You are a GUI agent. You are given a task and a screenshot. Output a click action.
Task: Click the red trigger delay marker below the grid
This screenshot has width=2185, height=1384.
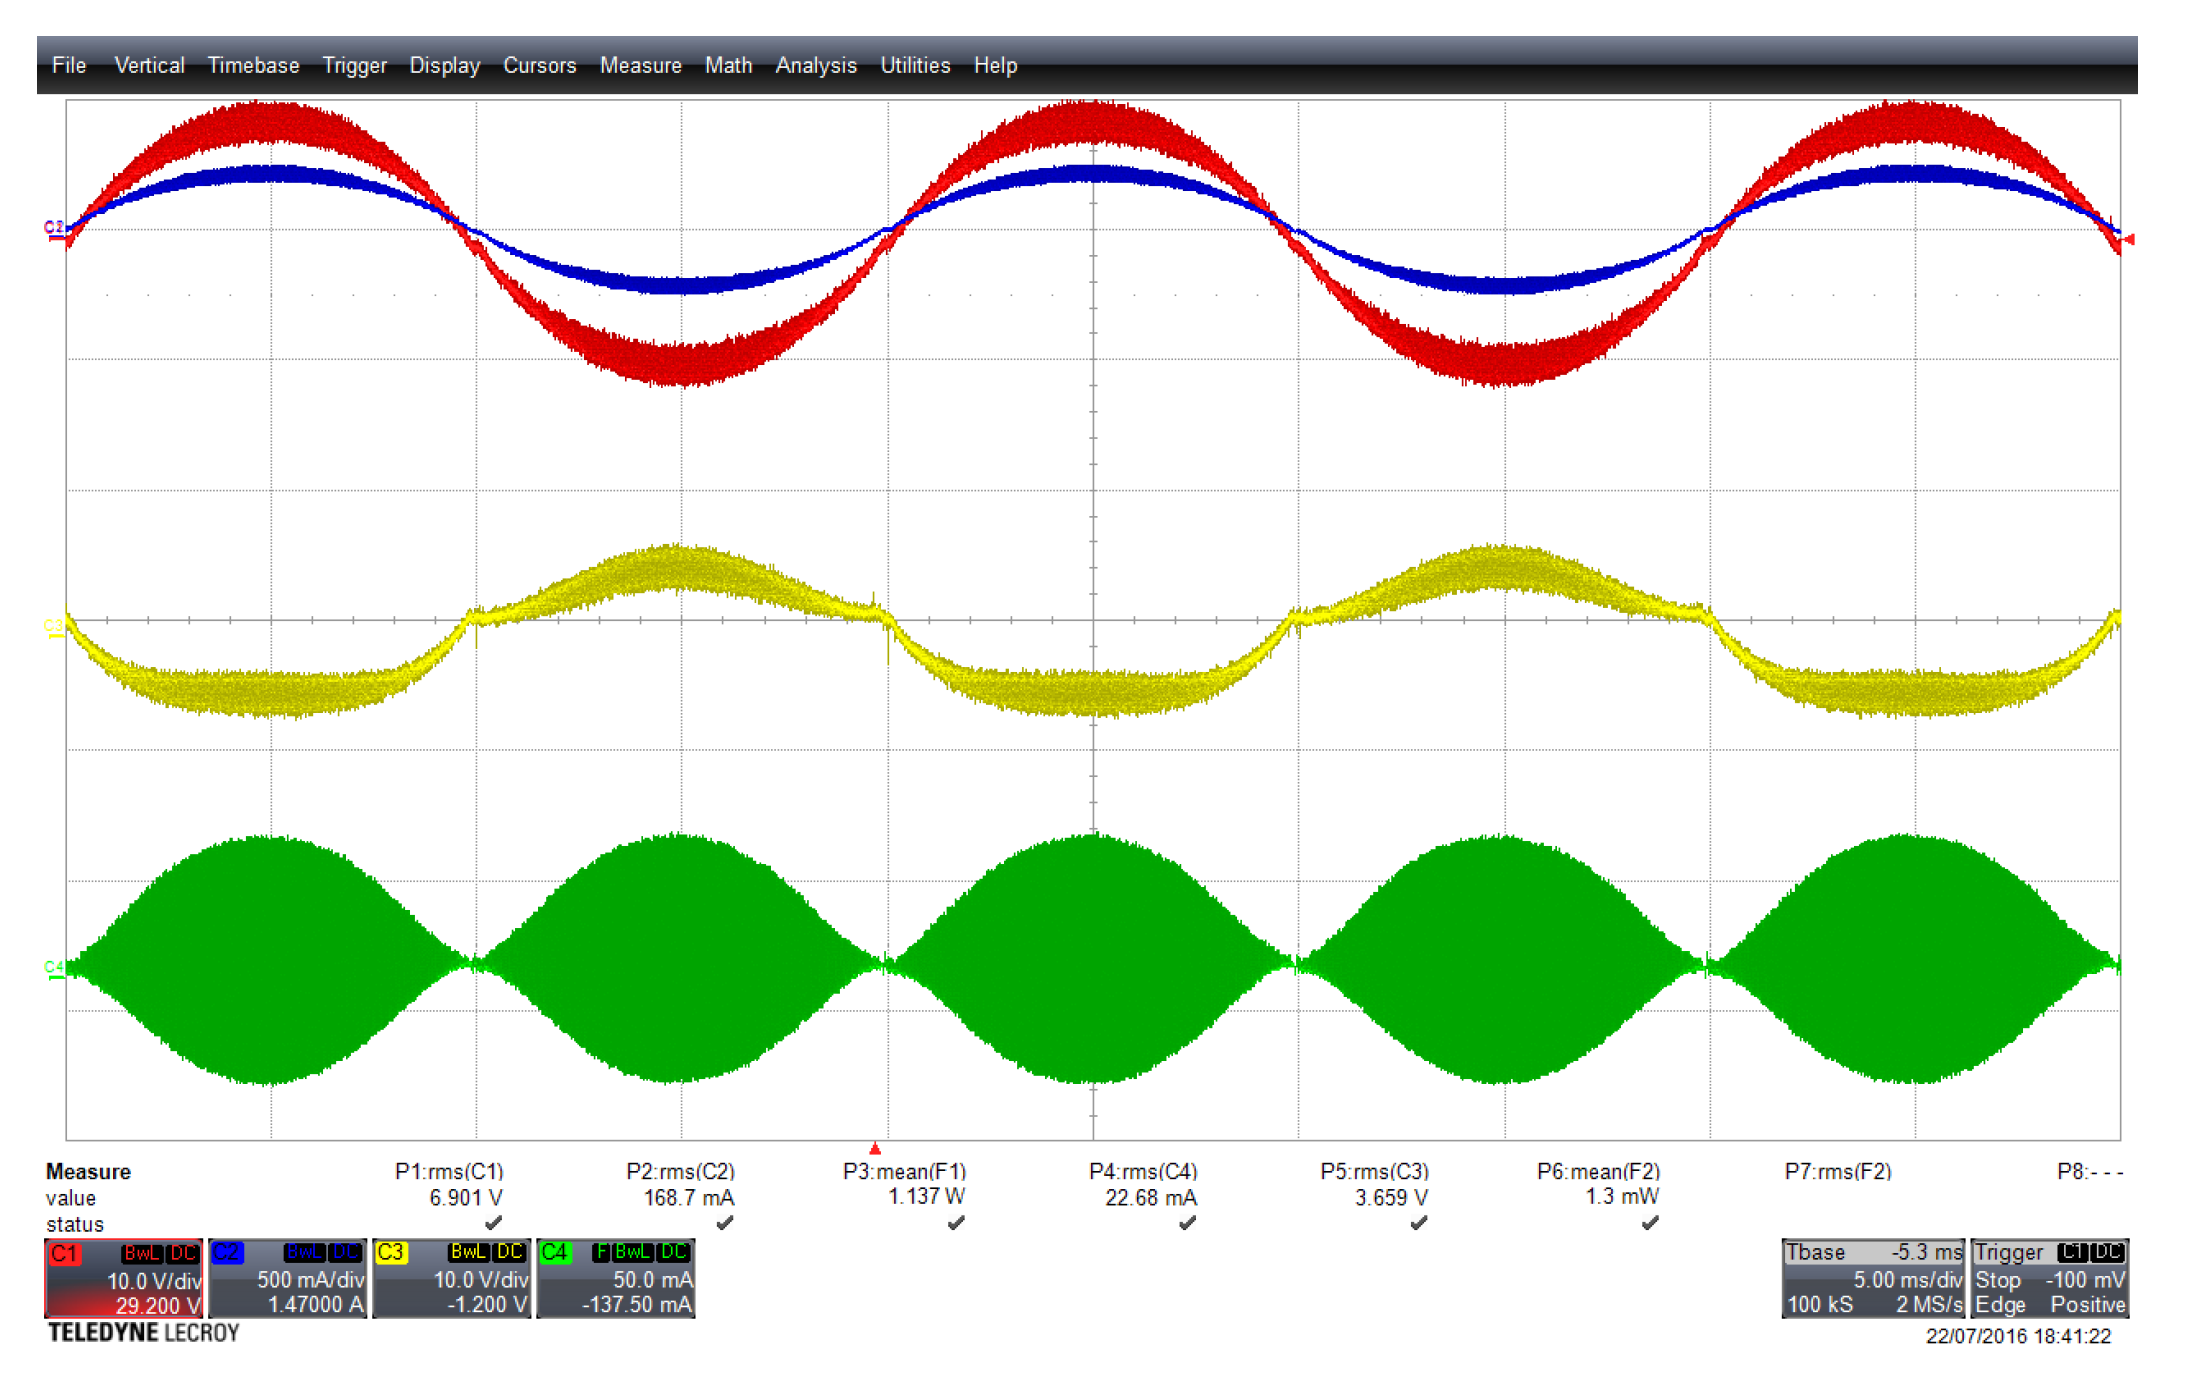[x=875, y=1148]
